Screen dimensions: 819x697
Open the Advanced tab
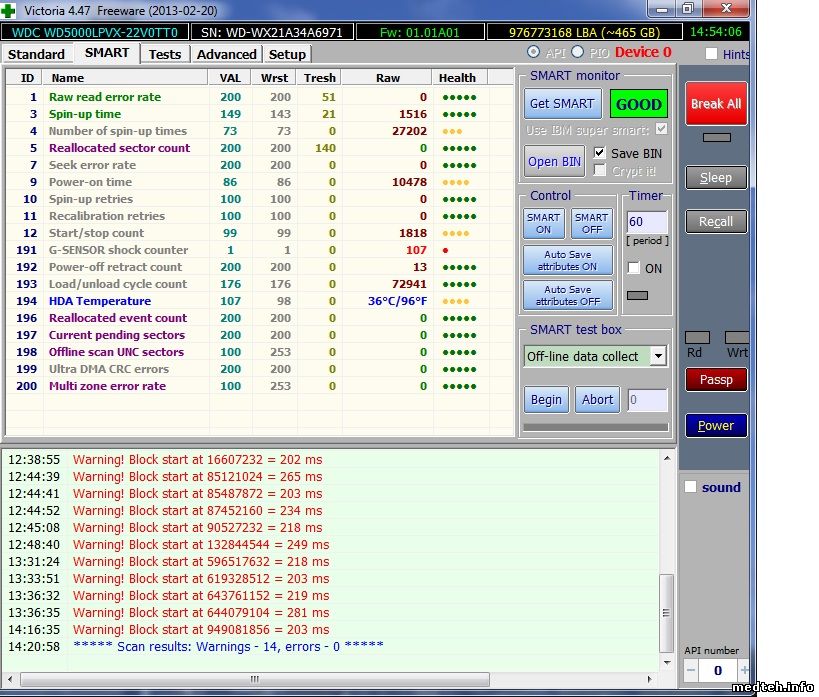click(226, 54)
